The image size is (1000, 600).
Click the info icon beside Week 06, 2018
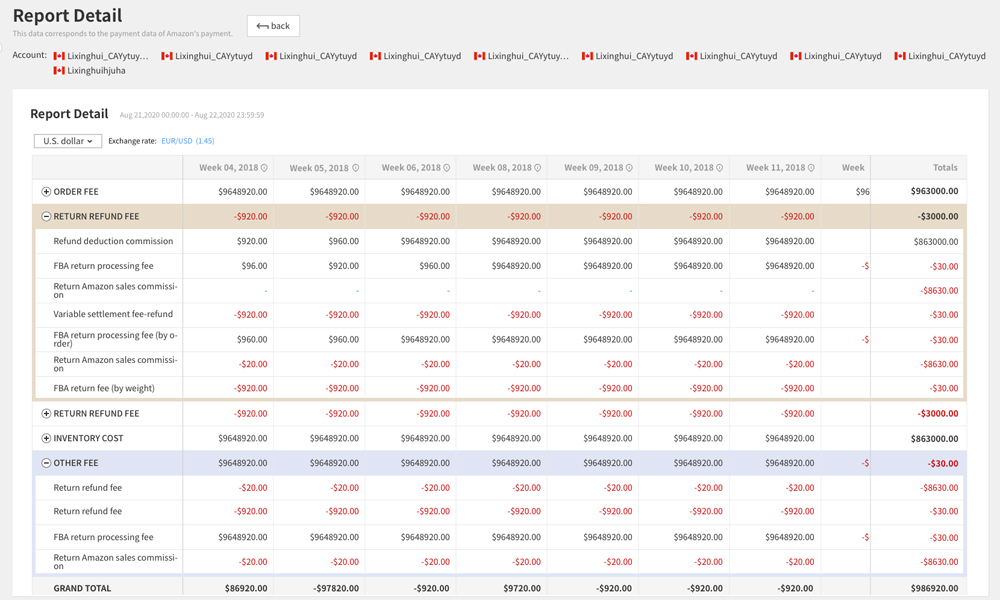[x=446, y=168]
